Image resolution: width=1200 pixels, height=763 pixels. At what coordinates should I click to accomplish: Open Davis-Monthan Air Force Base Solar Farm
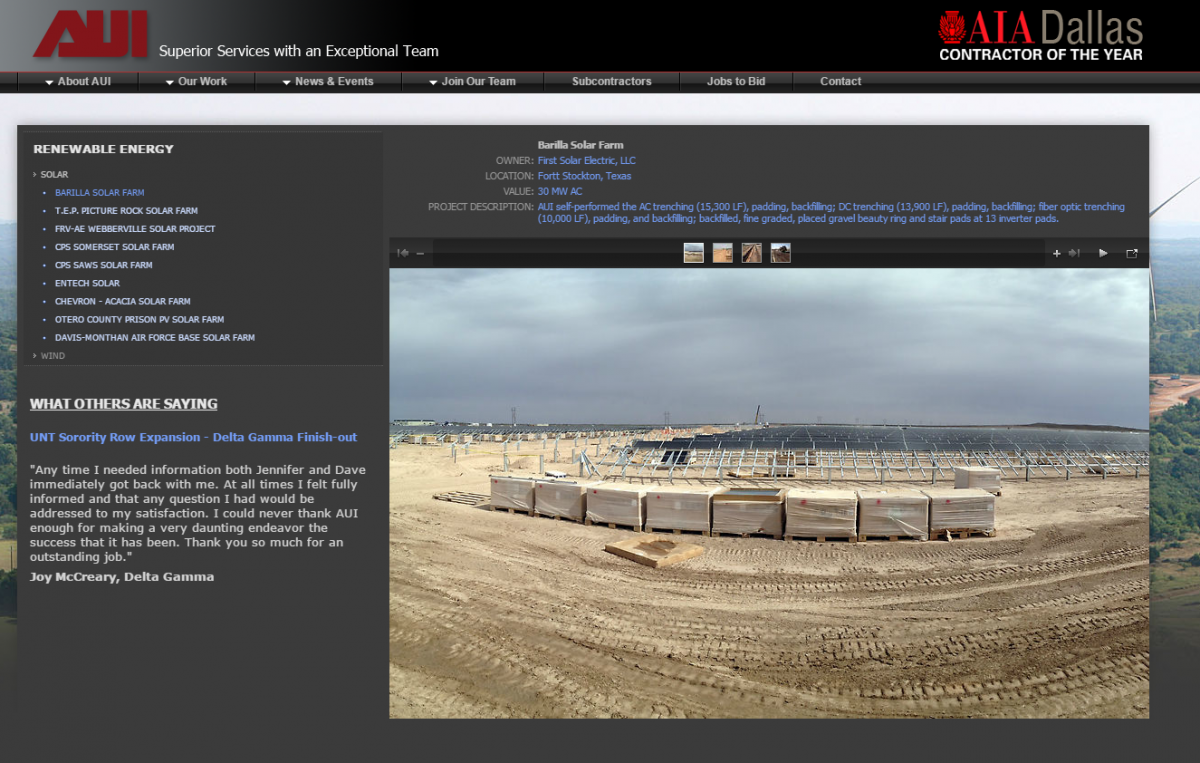[x=155, y=338]
